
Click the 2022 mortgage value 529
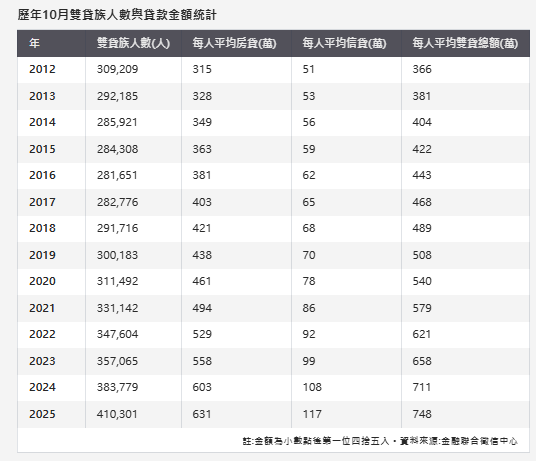(x=202, y=334)
